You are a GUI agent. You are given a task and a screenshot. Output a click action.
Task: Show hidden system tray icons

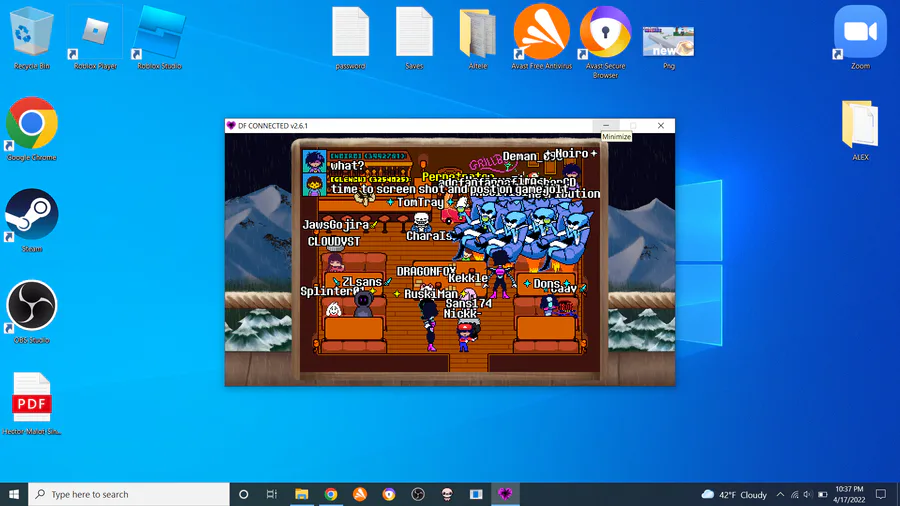780,495
